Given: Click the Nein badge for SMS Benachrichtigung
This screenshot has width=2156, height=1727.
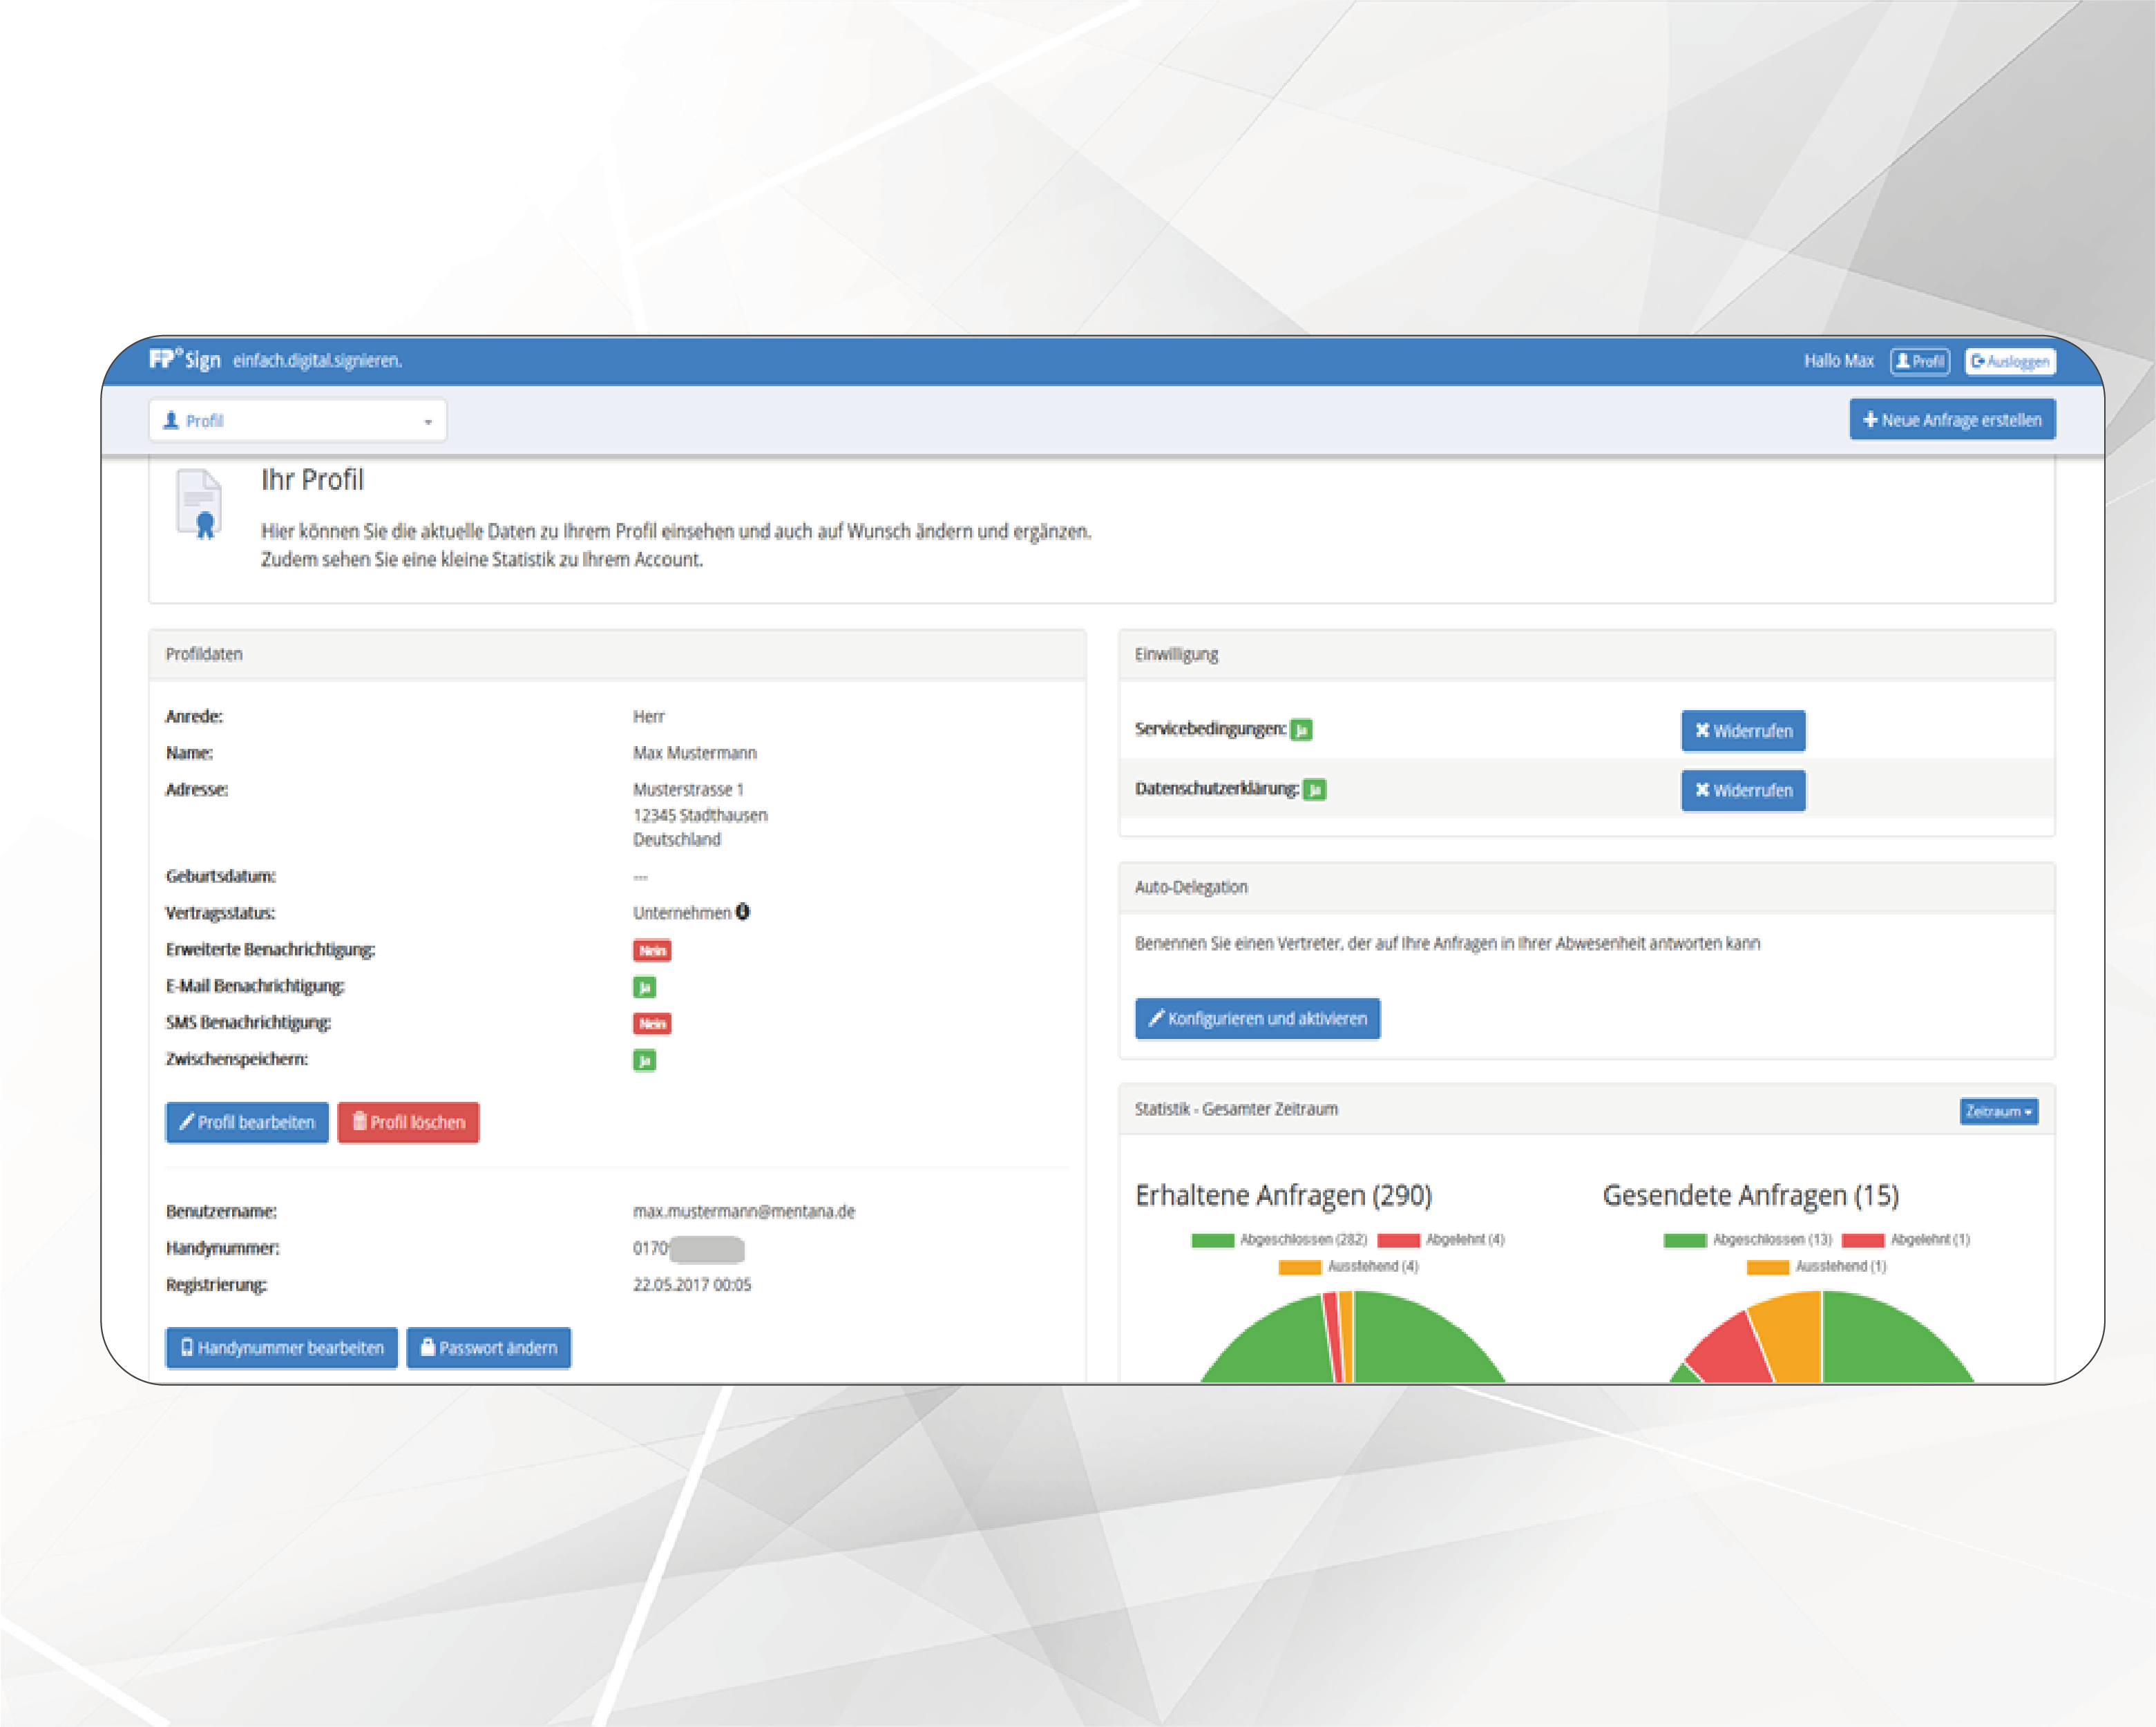Looking at the screenshot, I should click(652, 1023).
